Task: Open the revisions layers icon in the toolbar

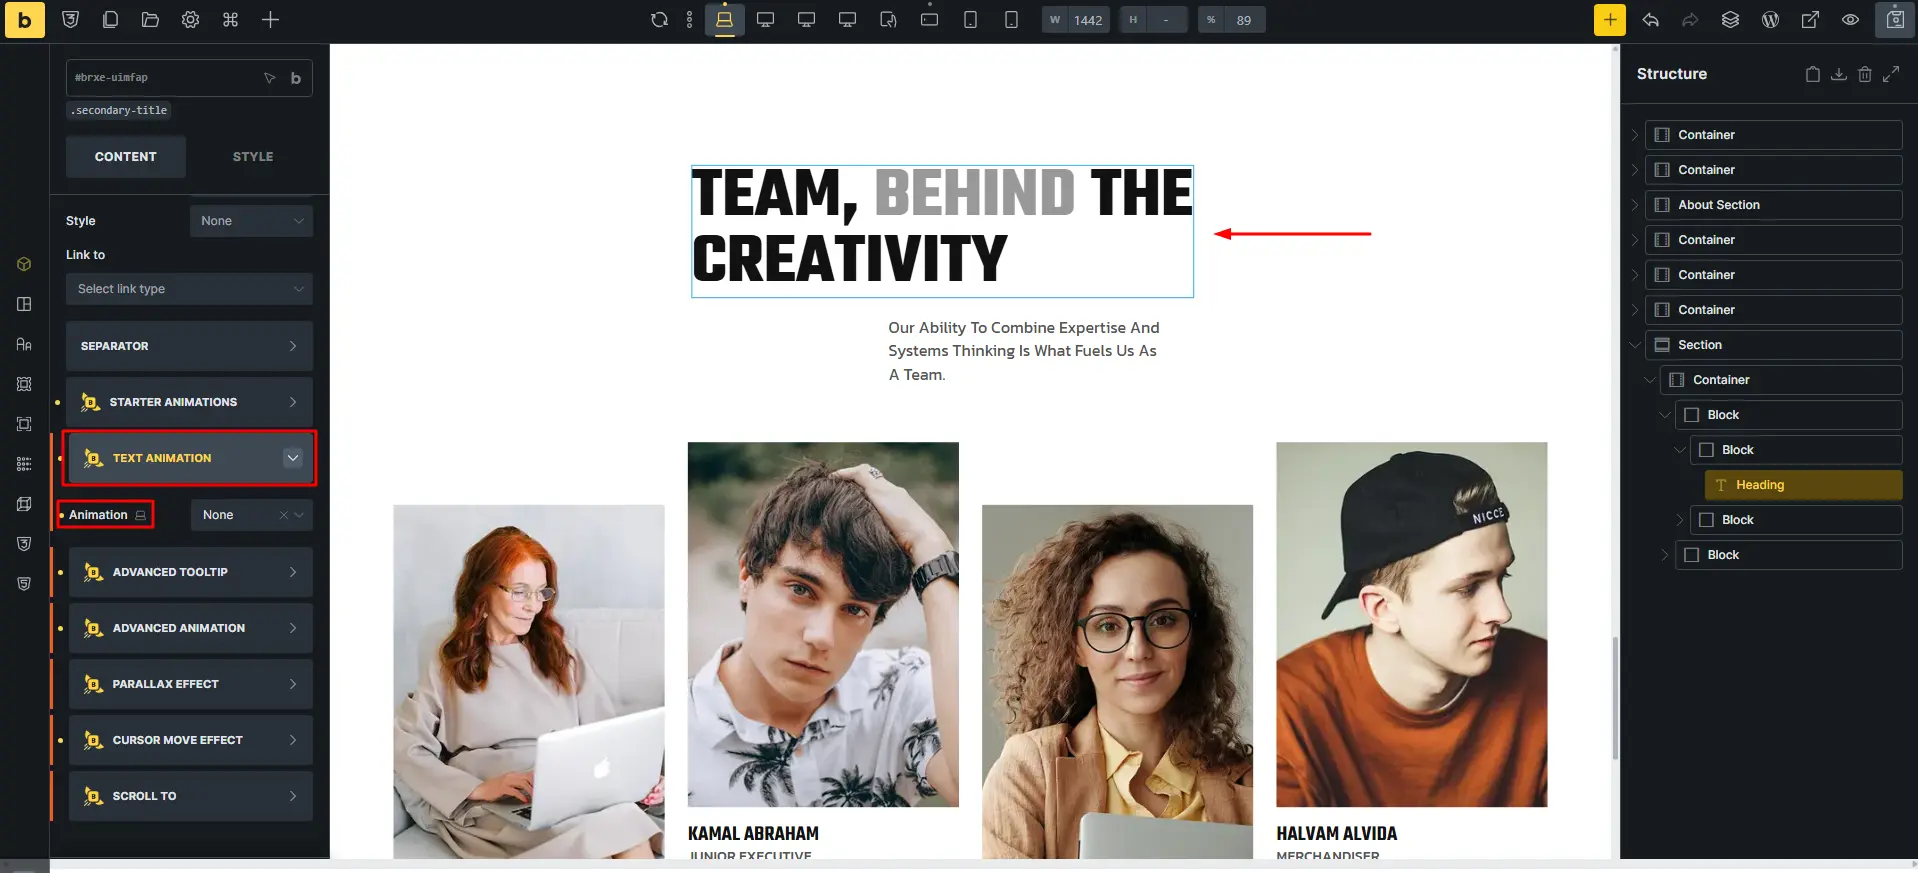Action: point(1730,20)
